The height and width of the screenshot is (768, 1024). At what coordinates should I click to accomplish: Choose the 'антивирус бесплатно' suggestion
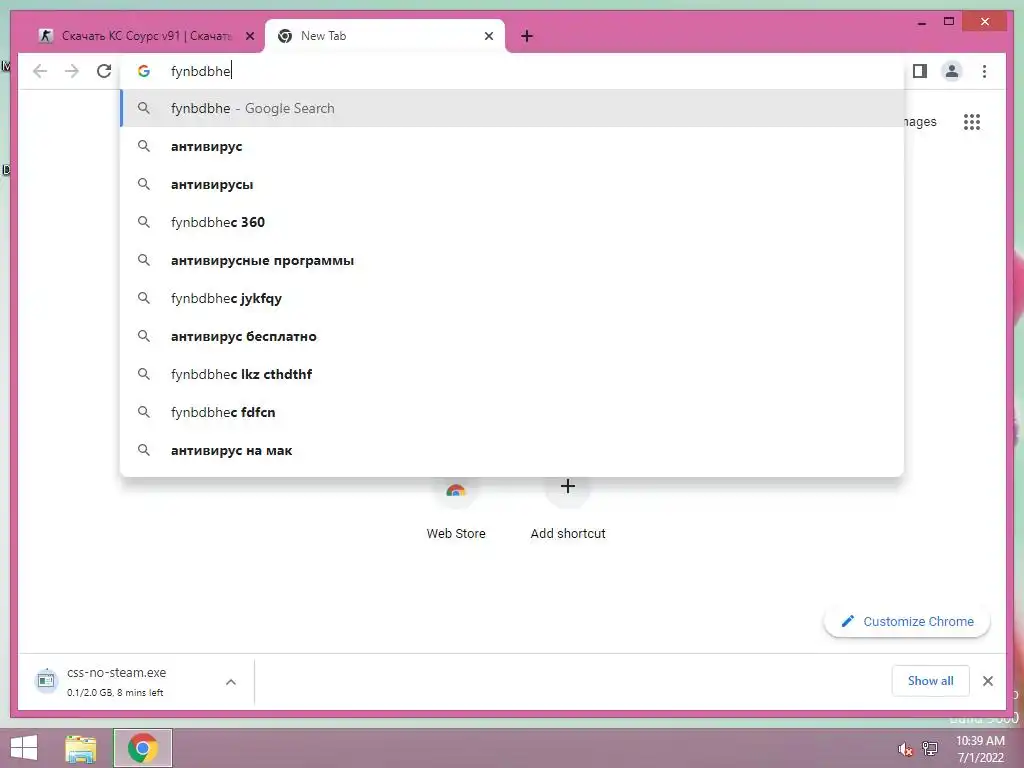[x=513, y=336]
